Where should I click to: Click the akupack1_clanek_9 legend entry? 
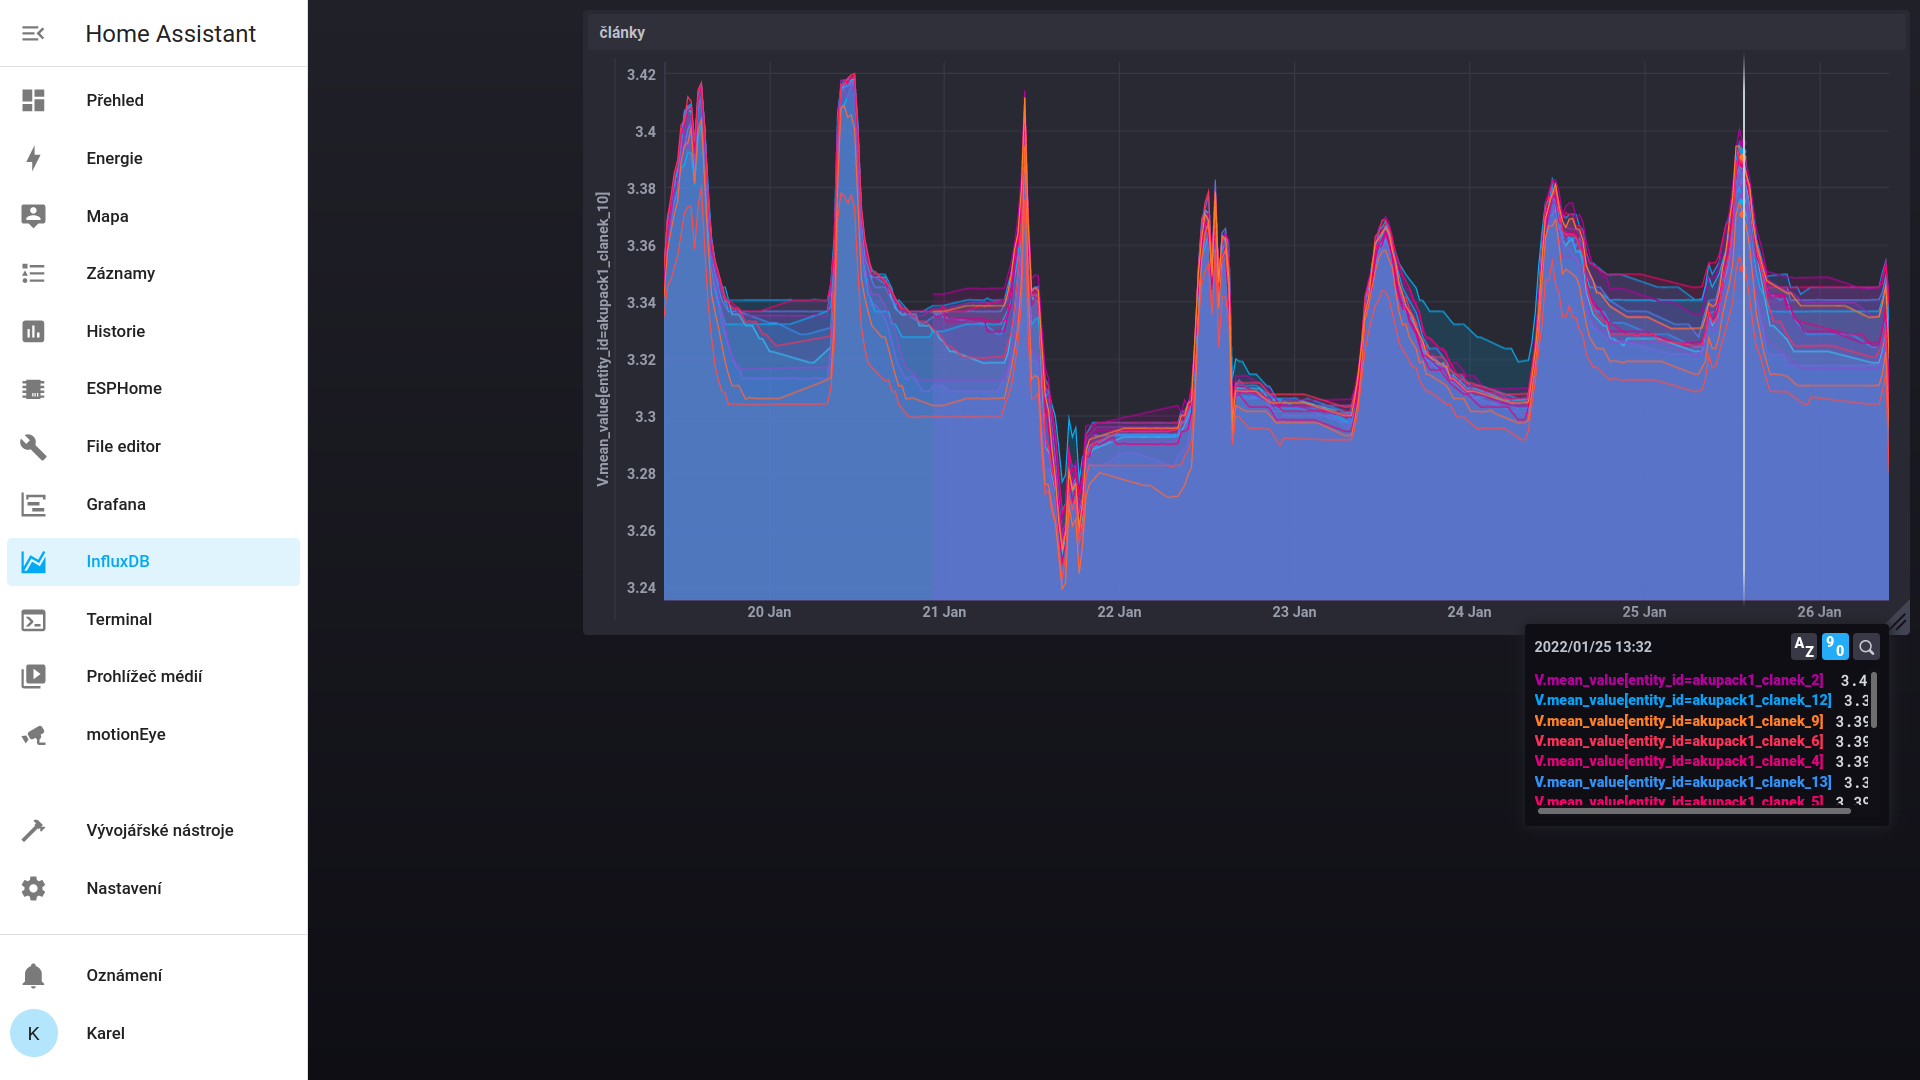click(x=1678, y=721)
